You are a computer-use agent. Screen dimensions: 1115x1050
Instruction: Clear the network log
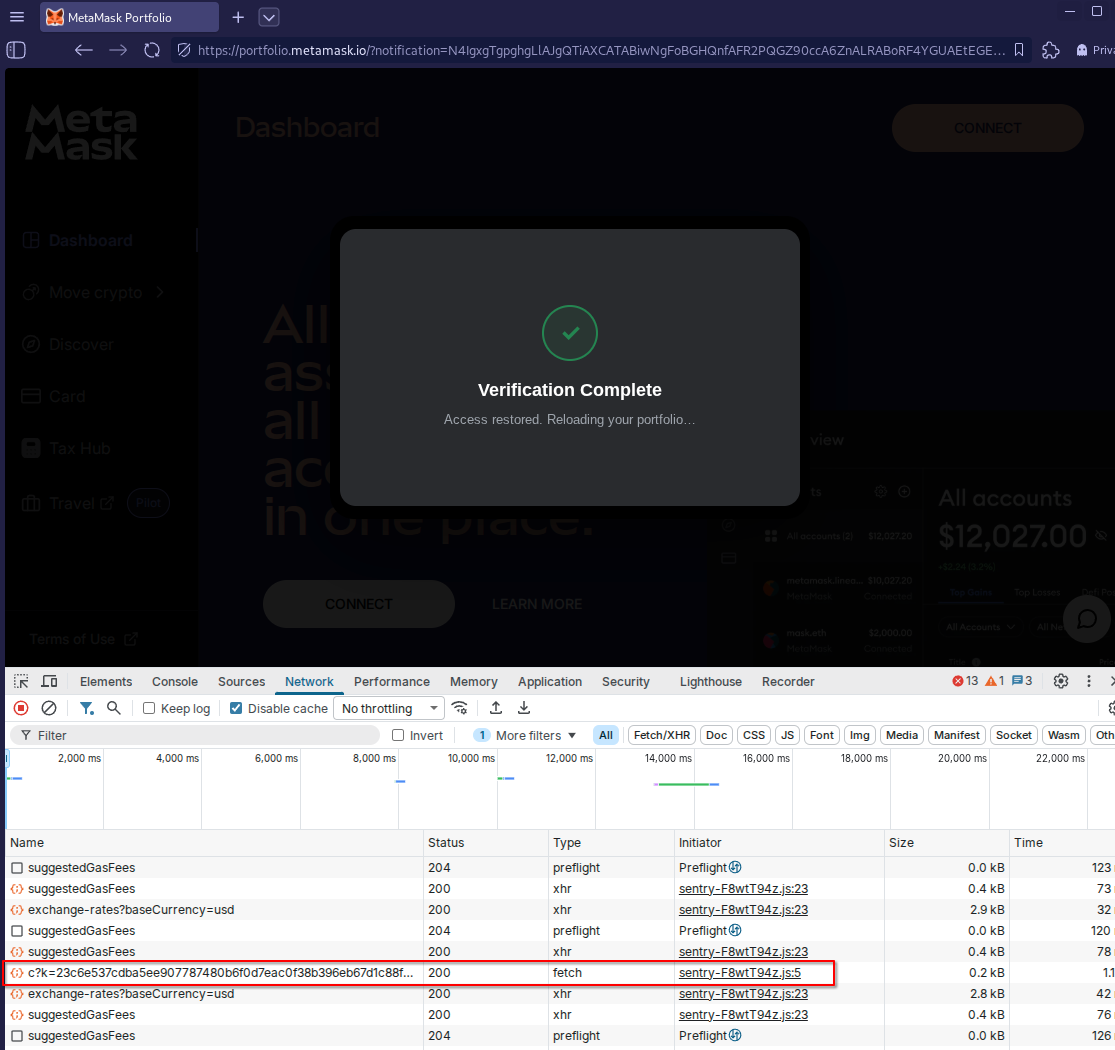[48, 707]
